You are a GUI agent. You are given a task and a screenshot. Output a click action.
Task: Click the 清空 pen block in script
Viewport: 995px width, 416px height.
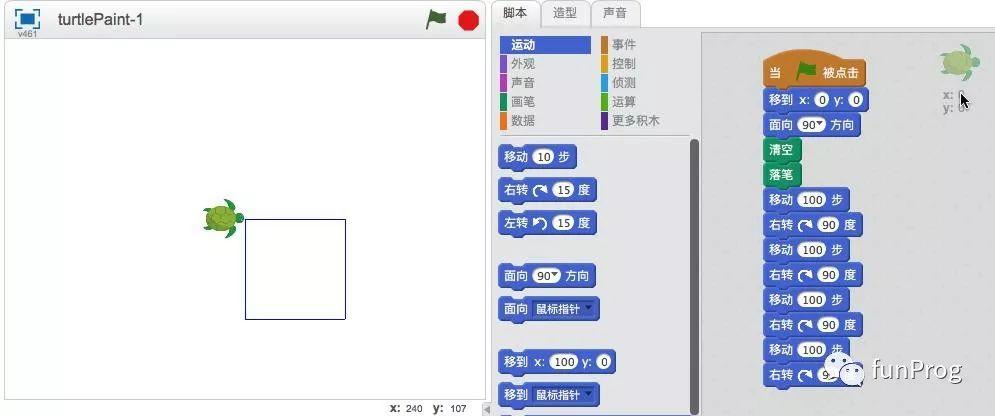coord(782,150)
